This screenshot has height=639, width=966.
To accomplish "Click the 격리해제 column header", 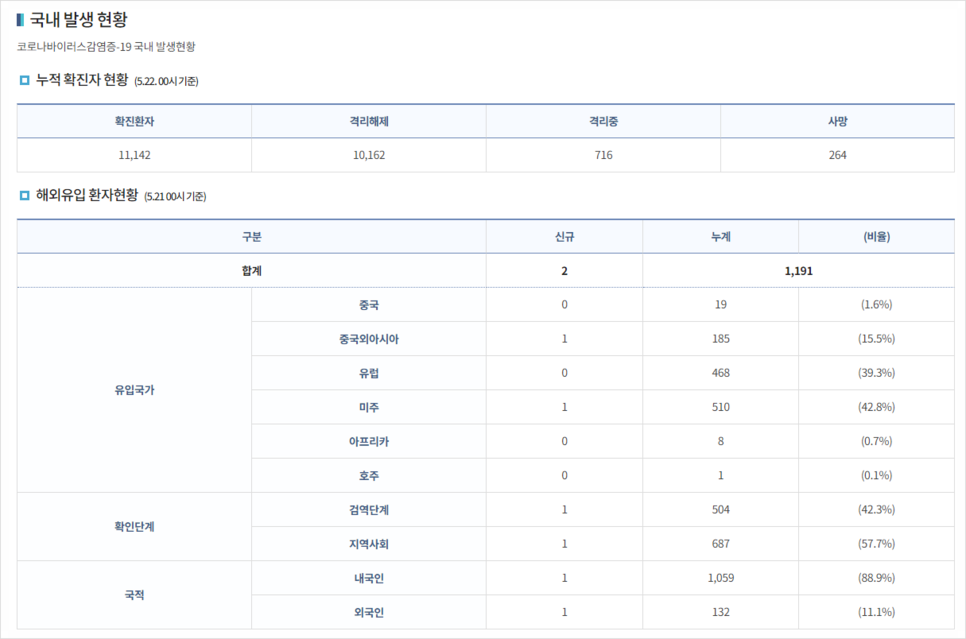I will tap(369, 121).
